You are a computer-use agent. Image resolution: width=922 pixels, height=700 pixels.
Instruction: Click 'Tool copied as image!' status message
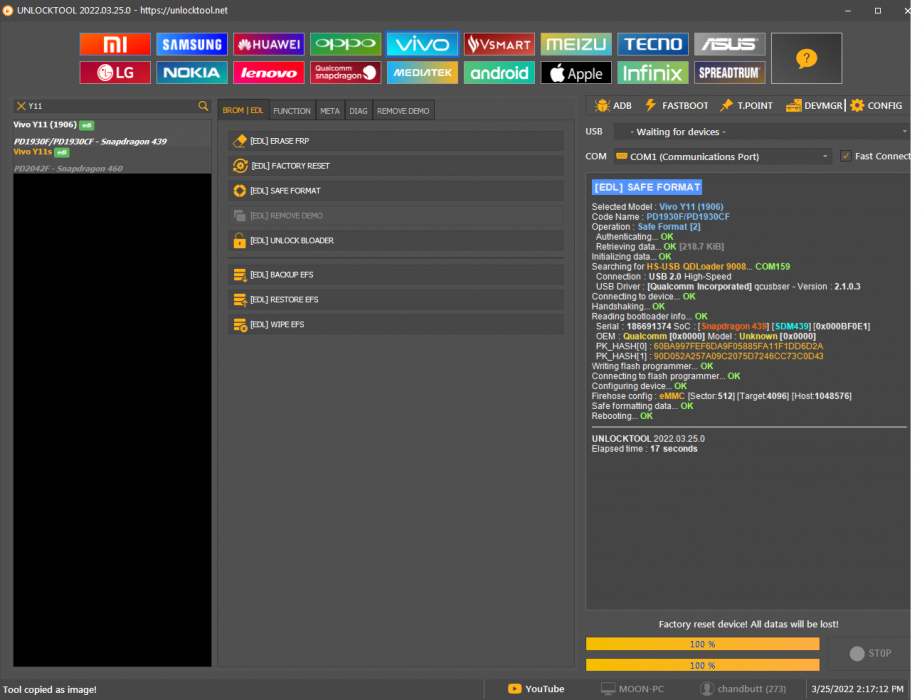point(50,689)
